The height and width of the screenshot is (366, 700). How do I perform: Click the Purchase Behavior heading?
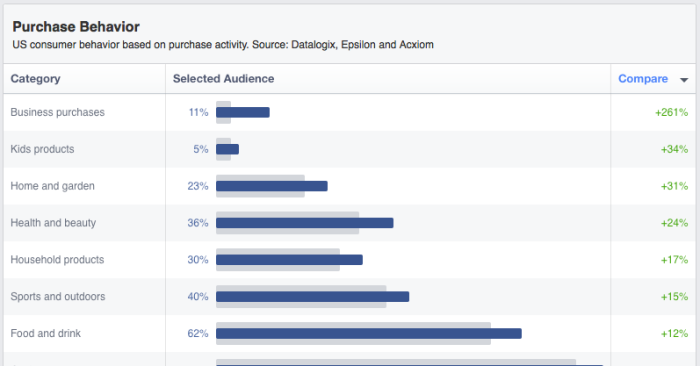point(76,27)
